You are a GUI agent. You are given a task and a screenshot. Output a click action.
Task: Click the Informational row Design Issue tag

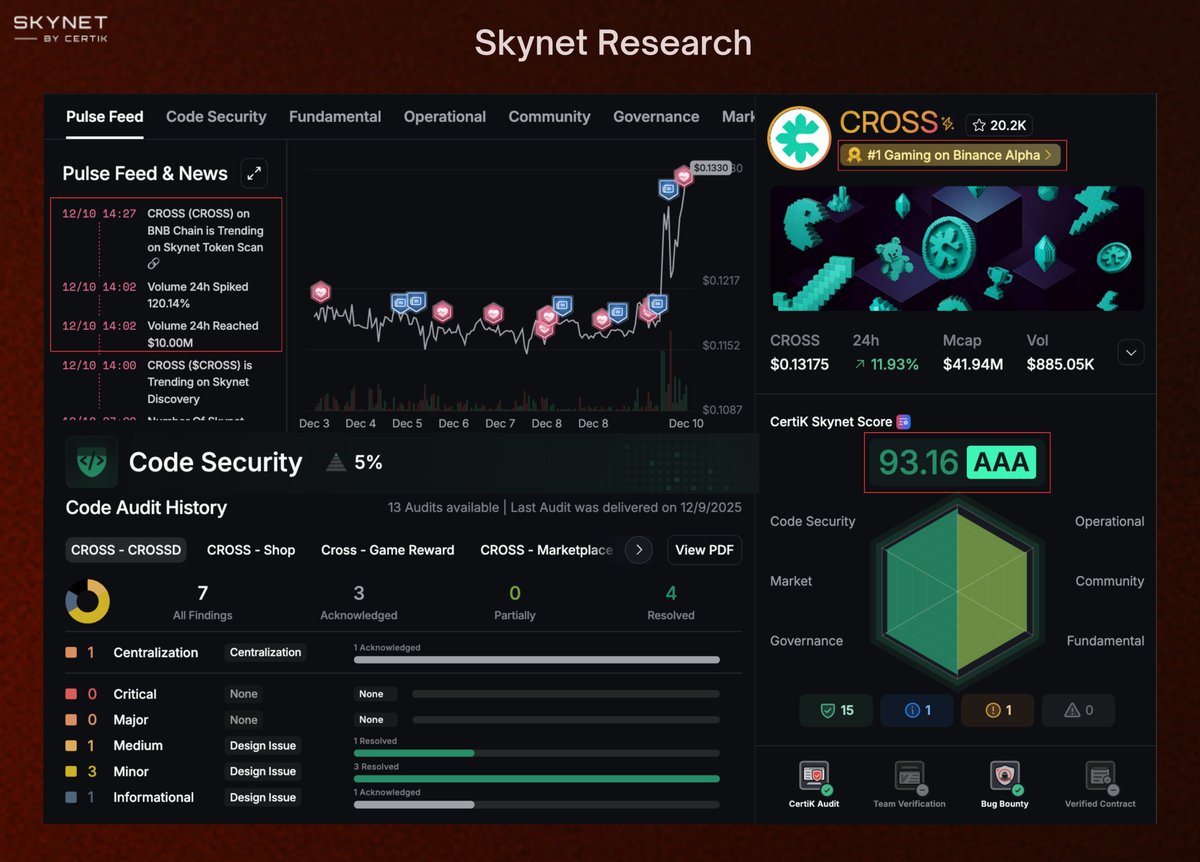pos(262,798)
